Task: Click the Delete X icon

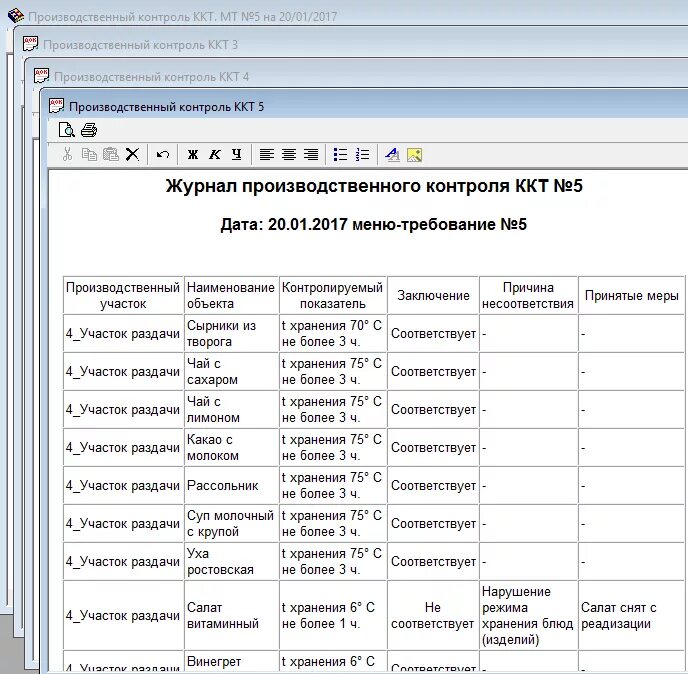Action: click(132, 154)
